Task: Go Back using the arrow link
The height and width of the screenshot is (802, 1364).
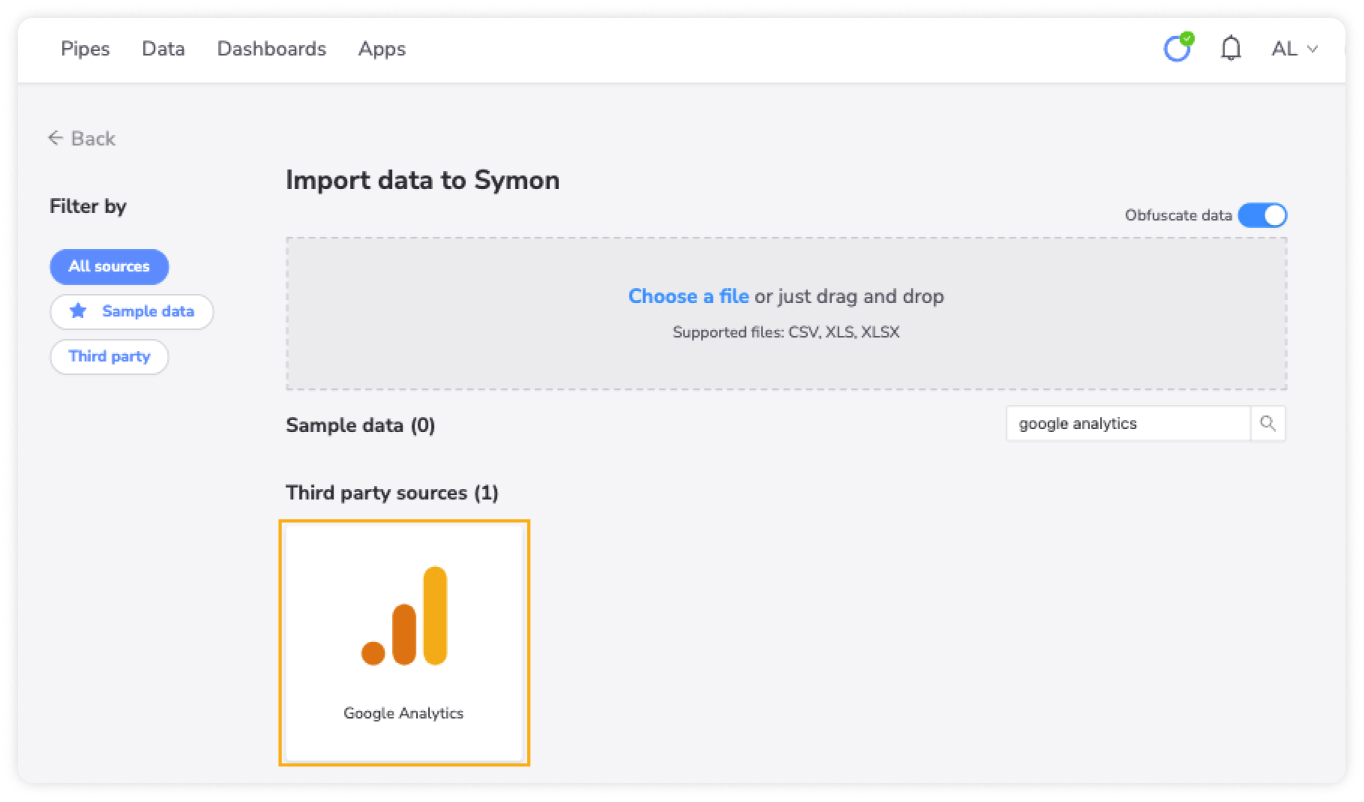Action: point(82,139)
